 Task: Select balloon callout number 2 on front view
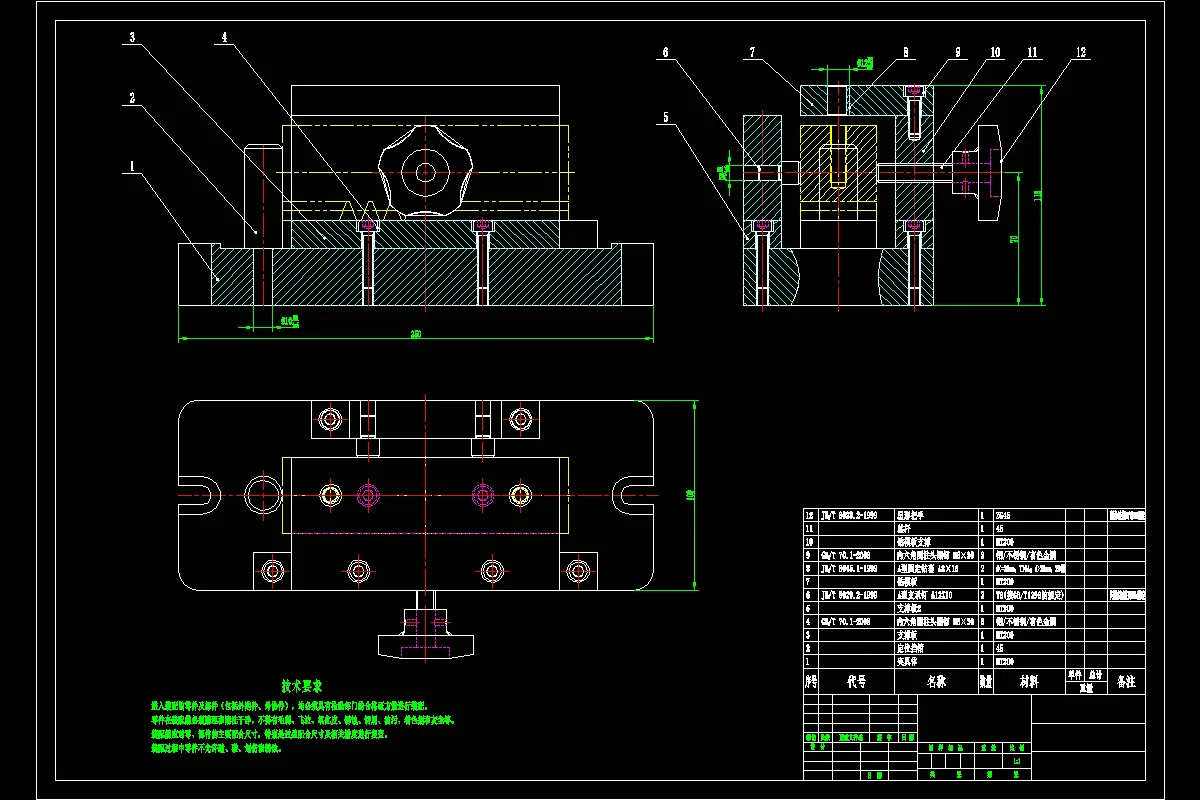pos(130,98)
